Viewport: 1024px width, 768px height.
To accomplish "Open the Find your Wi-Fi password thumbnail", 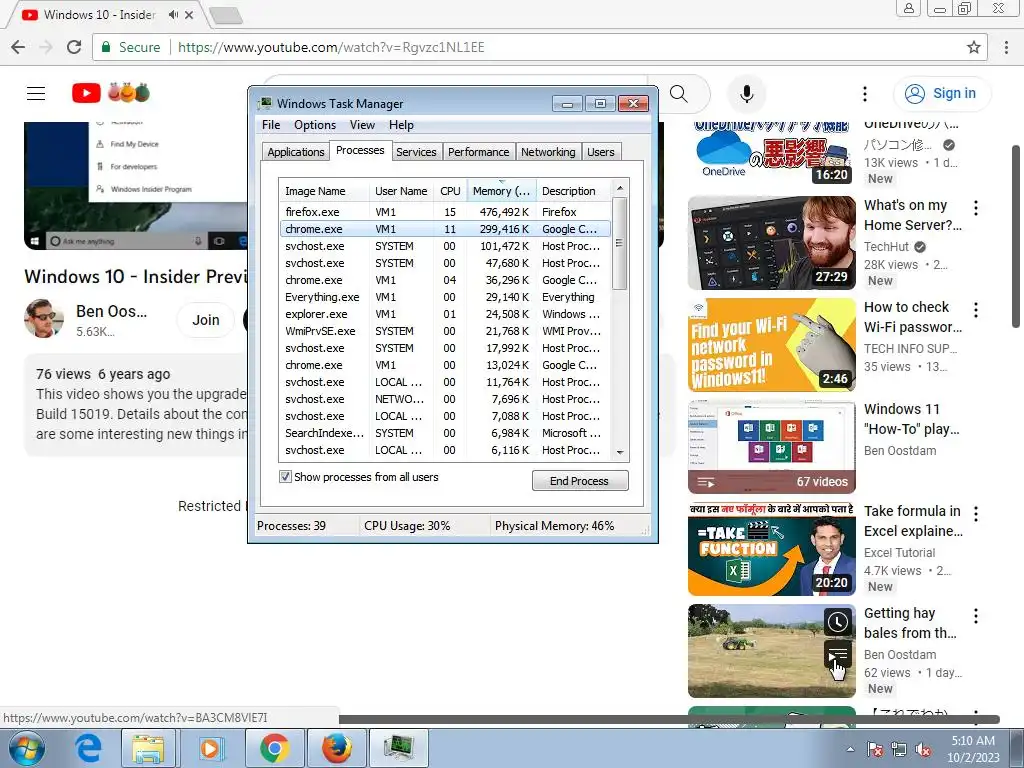I will (x=771, y=345).
